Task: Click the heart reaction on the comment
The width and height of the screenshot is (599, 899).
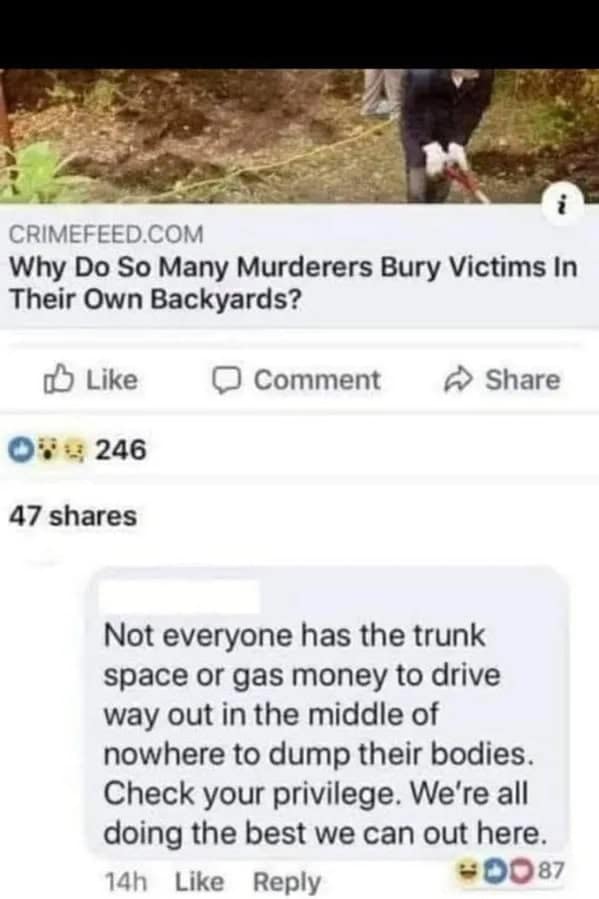Action: 522,871
